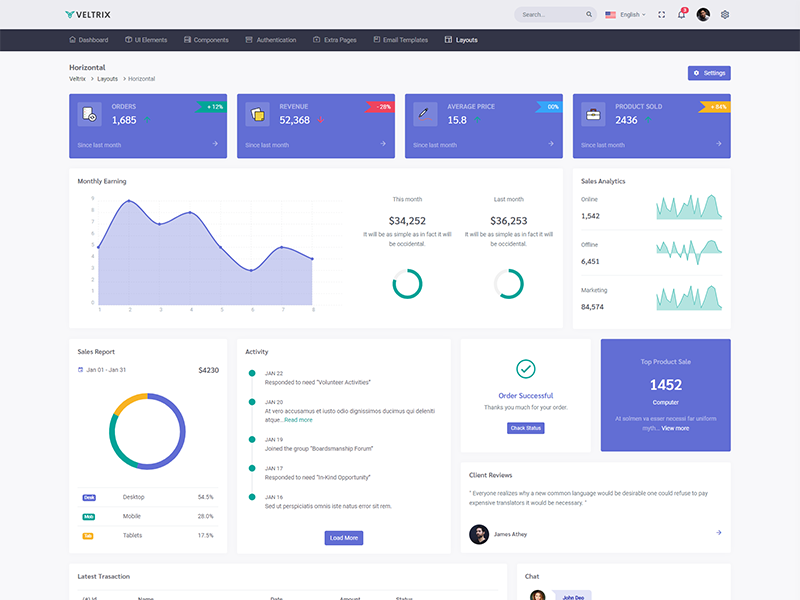
Task: Click the Product Sold briefcase icon
Action: pyautogui.click(x=593, y=114)
